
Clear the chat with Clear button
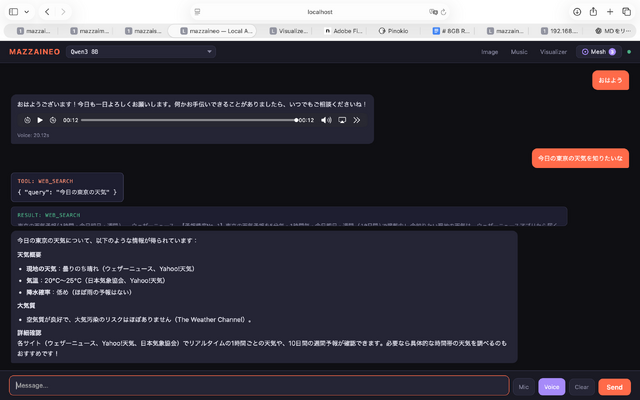(x=581, y=386)
